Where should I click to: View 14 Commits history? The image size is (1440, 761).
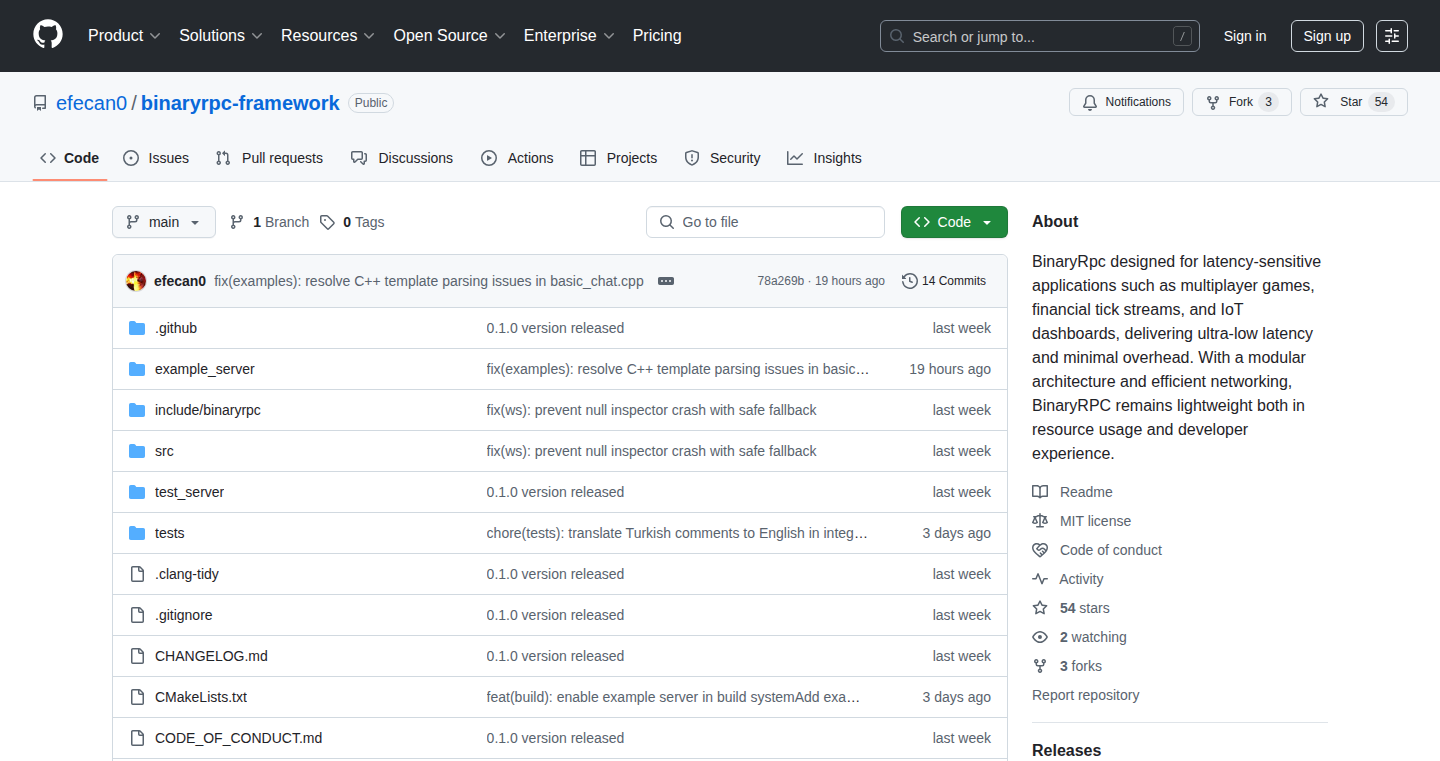(x=944, y=281)
